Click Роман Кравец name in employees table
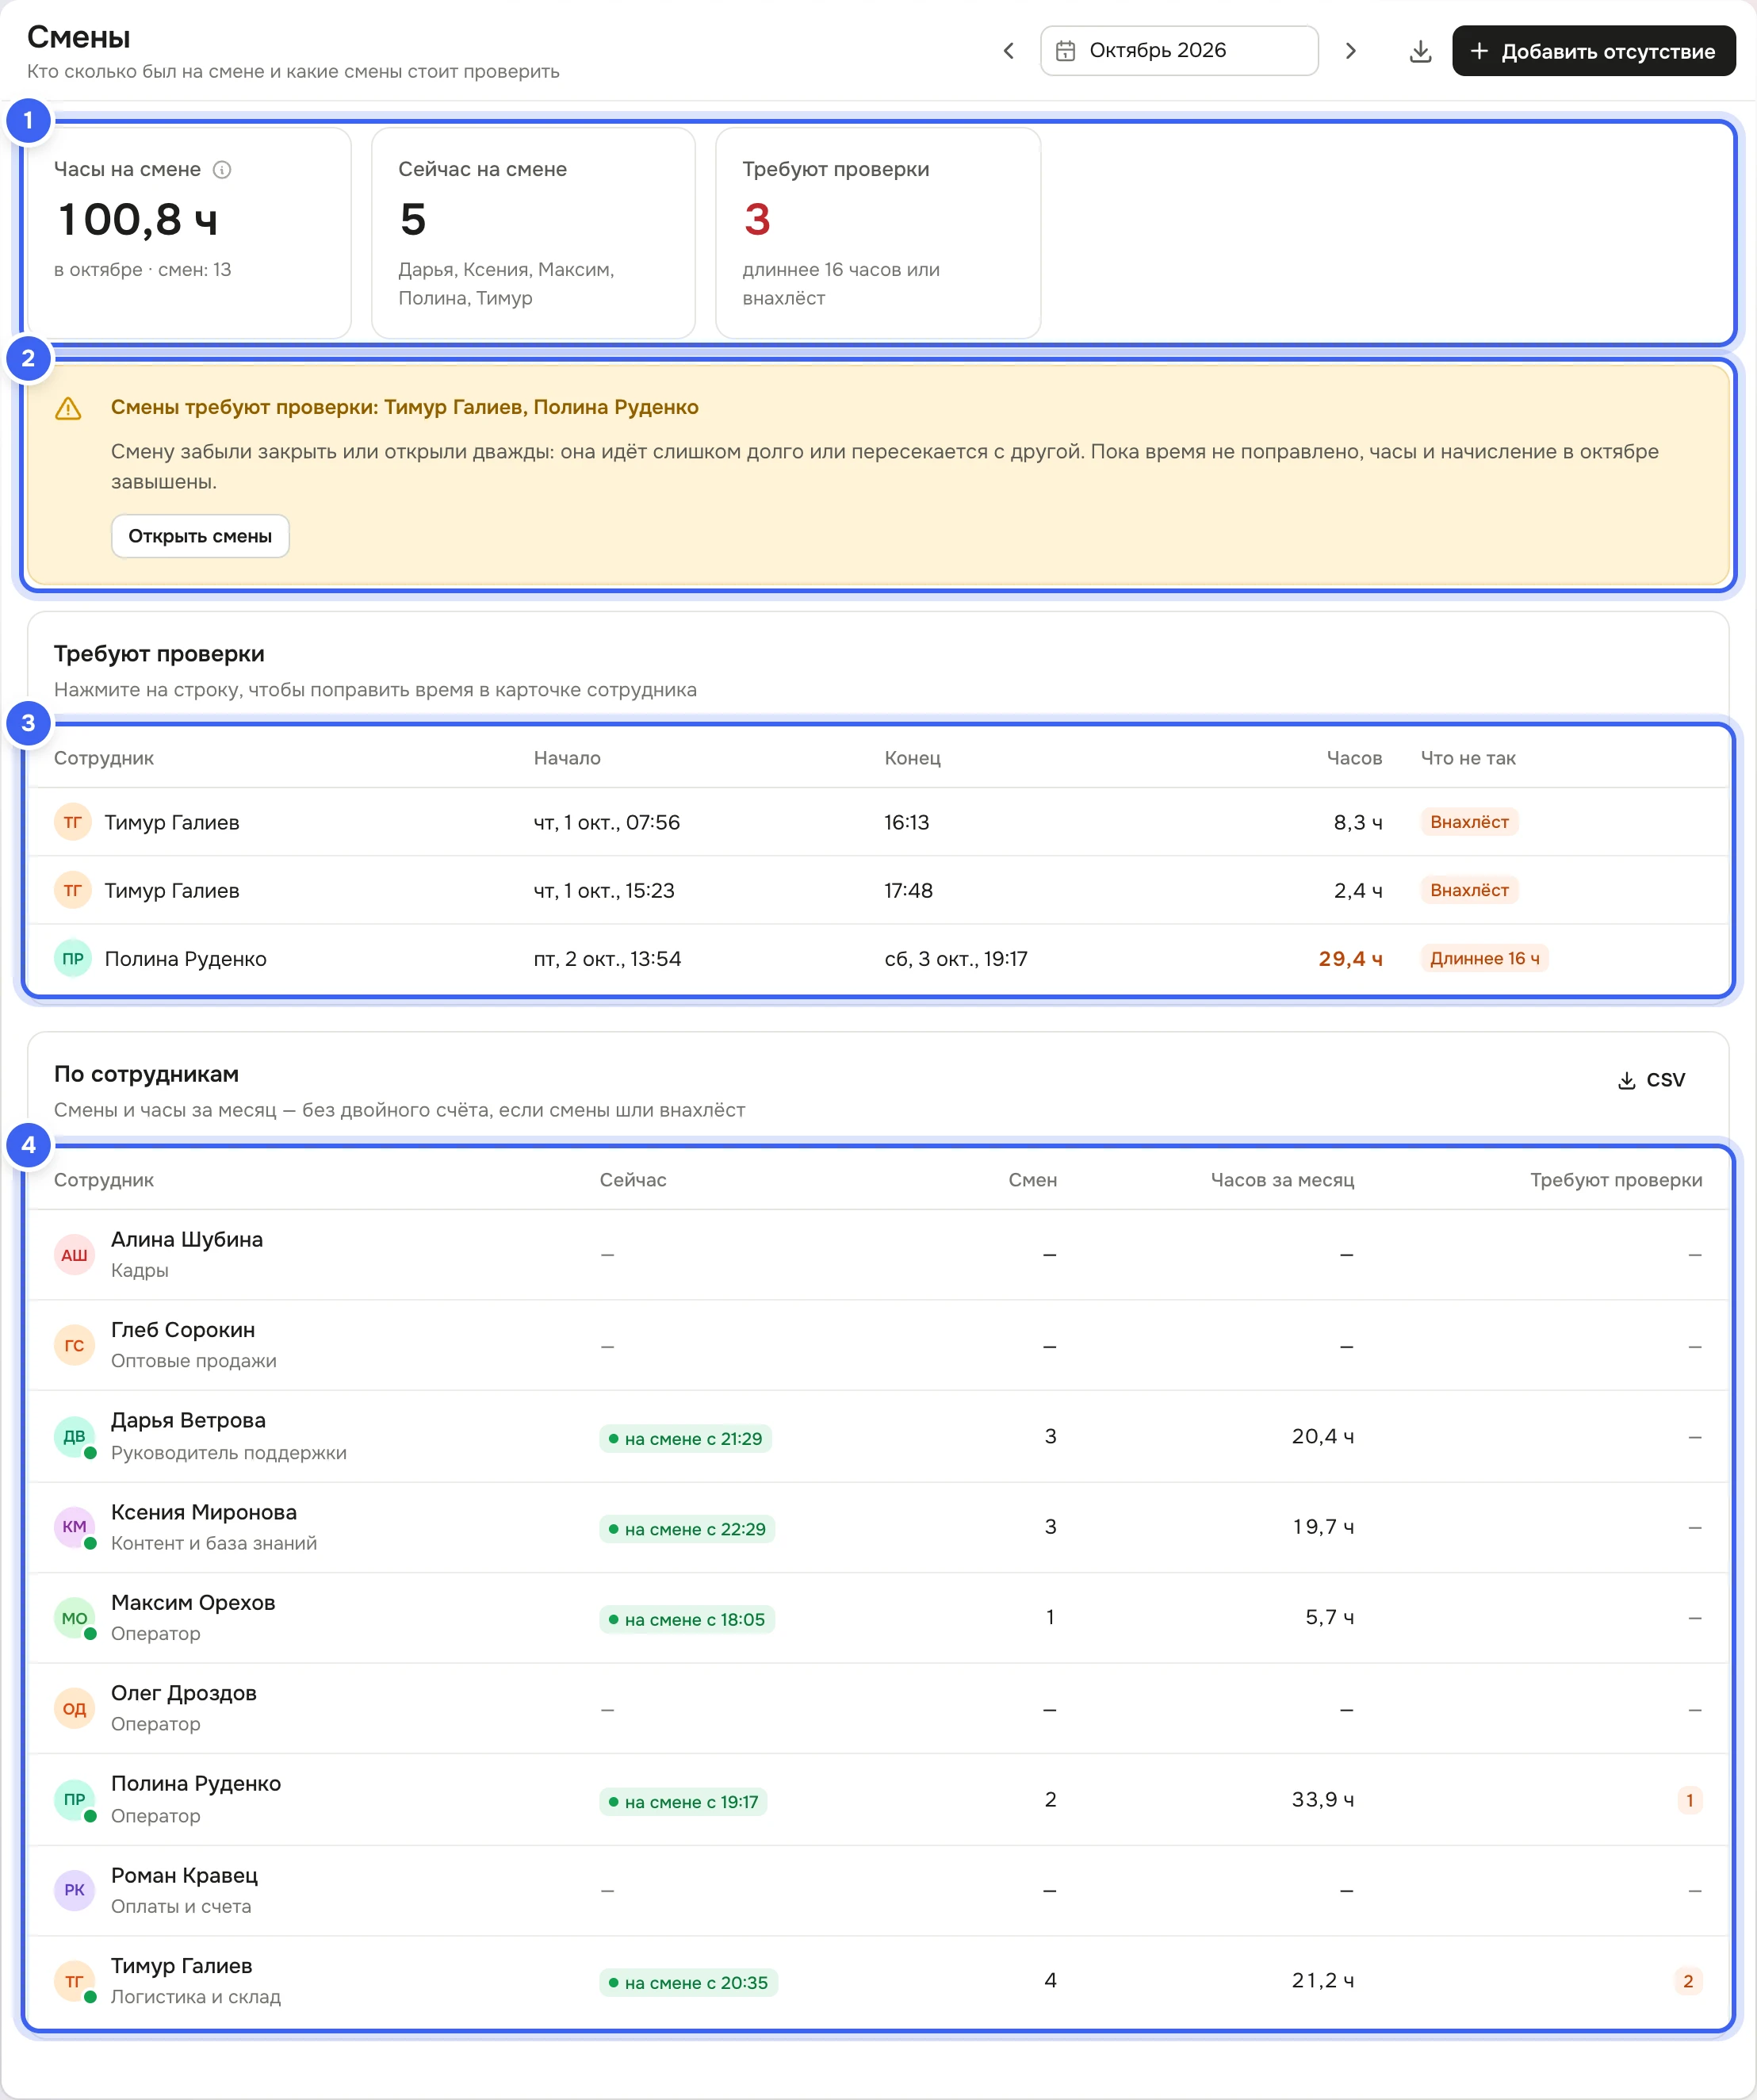The image size is (1757, 2100). (x=184, y=1875)
